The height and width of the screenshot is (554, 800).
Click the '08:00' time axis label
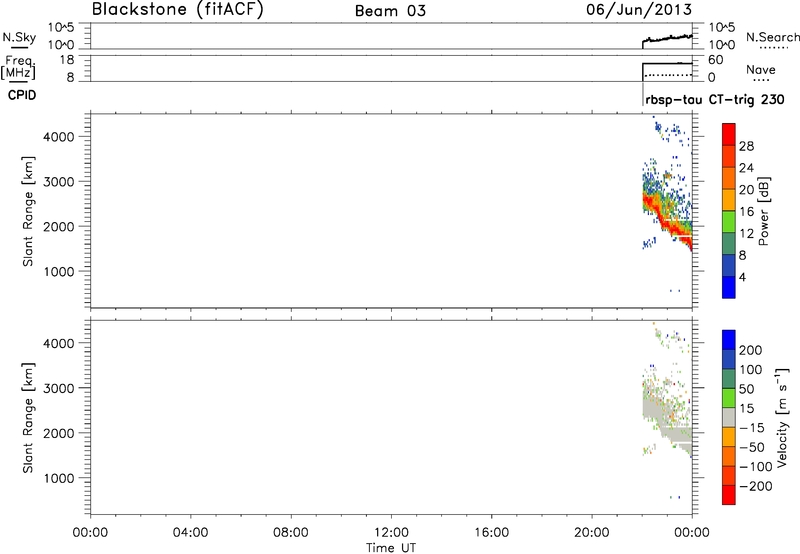291,533
